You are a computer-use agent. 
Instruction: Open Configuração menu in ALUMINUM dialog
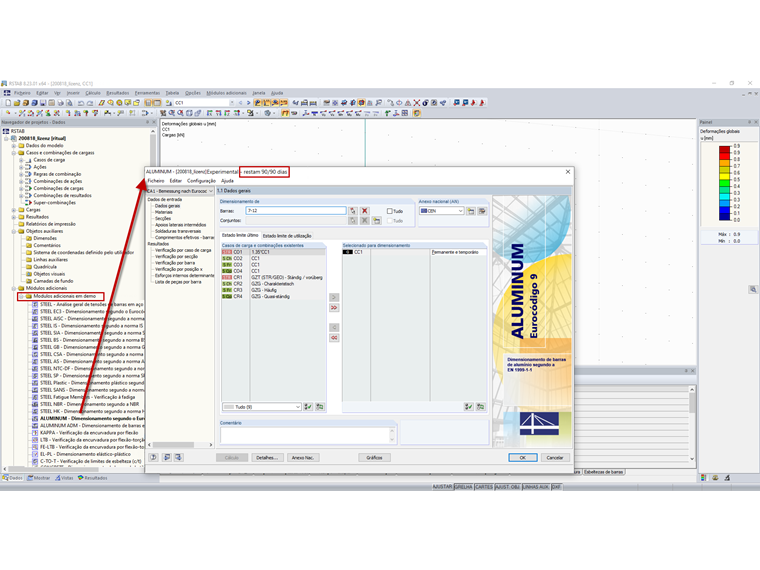click(201, 181)
